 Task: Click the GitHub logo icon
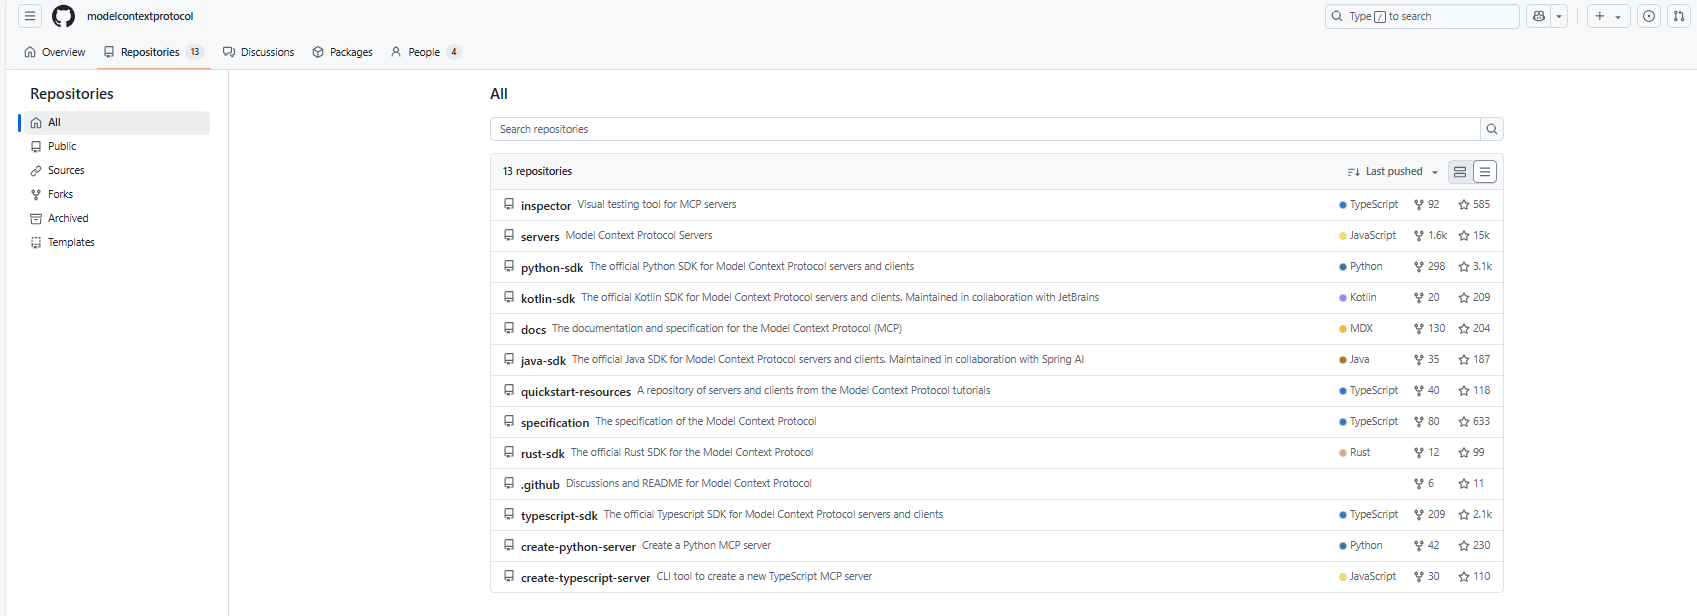tap(63, 16)
